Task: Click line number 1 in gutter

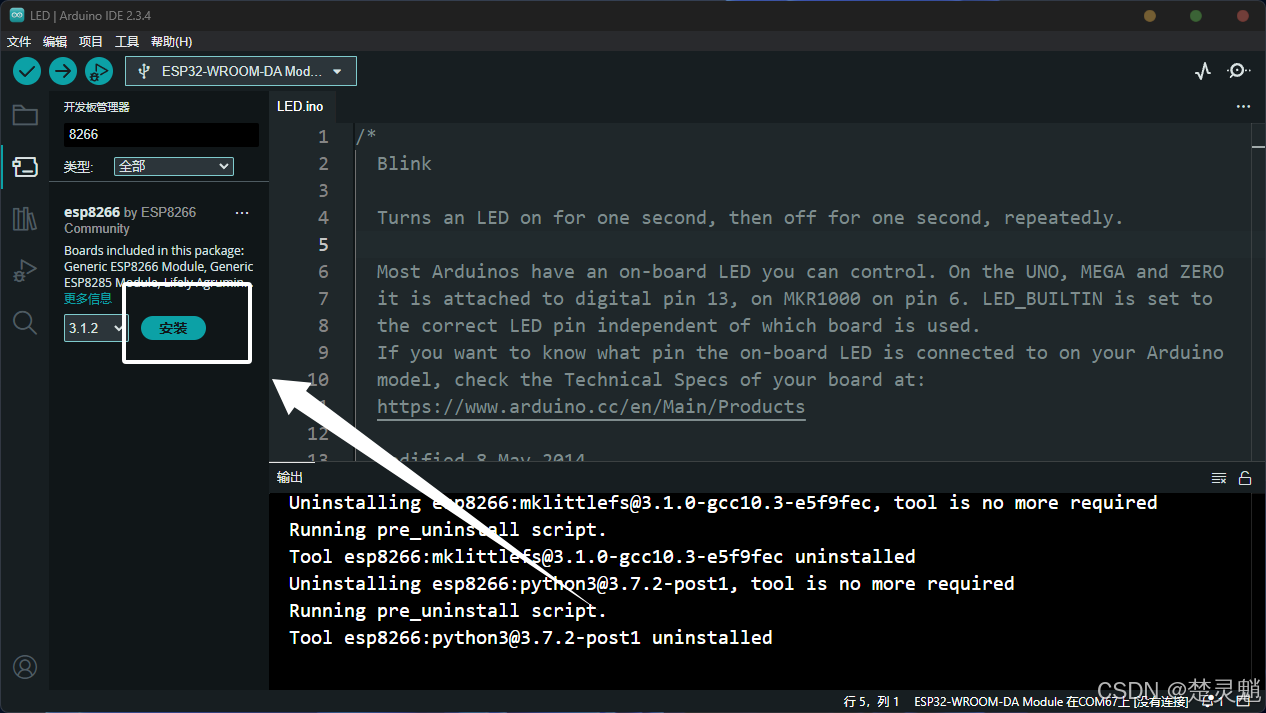Action: click(323, 137)
